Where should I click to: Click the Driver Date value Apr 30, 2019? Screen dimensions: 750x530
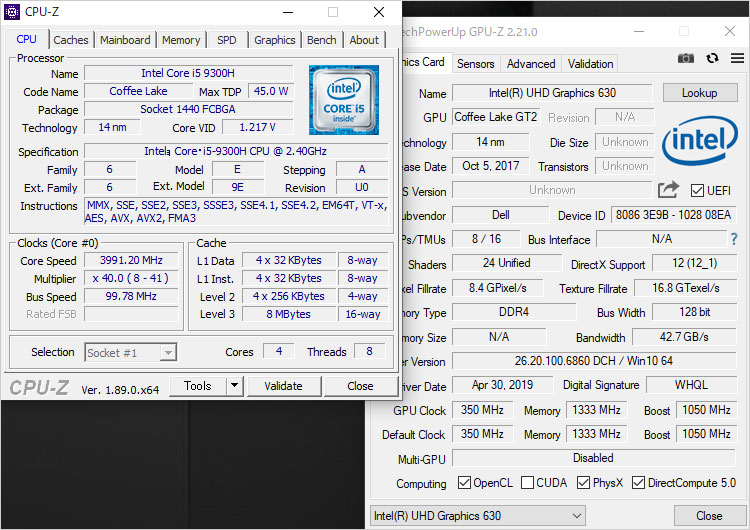tap(502, 385)
